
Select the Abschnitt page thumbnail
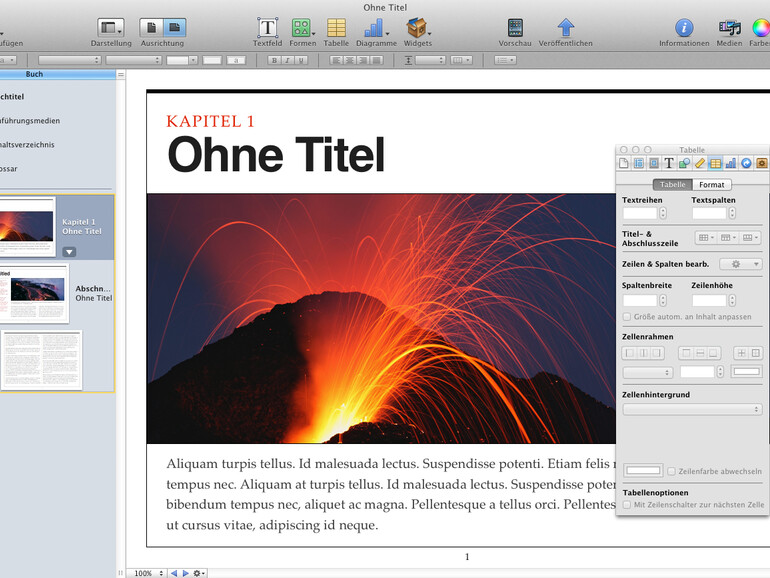click(36, 293)
